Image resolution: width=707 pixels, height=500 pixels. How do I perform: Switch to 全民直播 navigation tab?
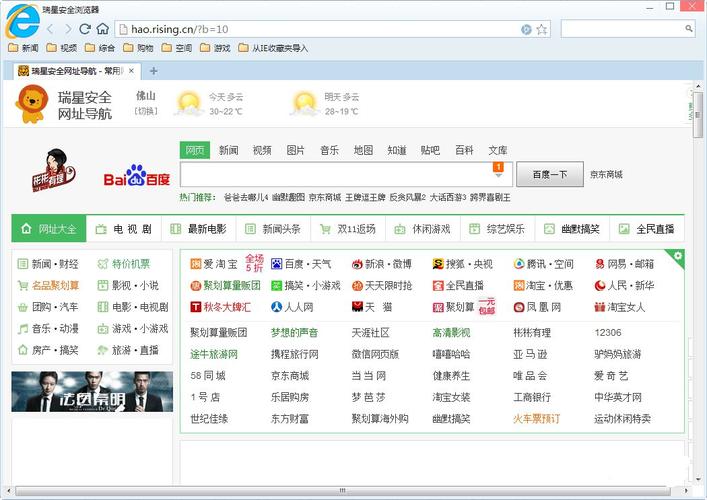click(x=647, y=229)
